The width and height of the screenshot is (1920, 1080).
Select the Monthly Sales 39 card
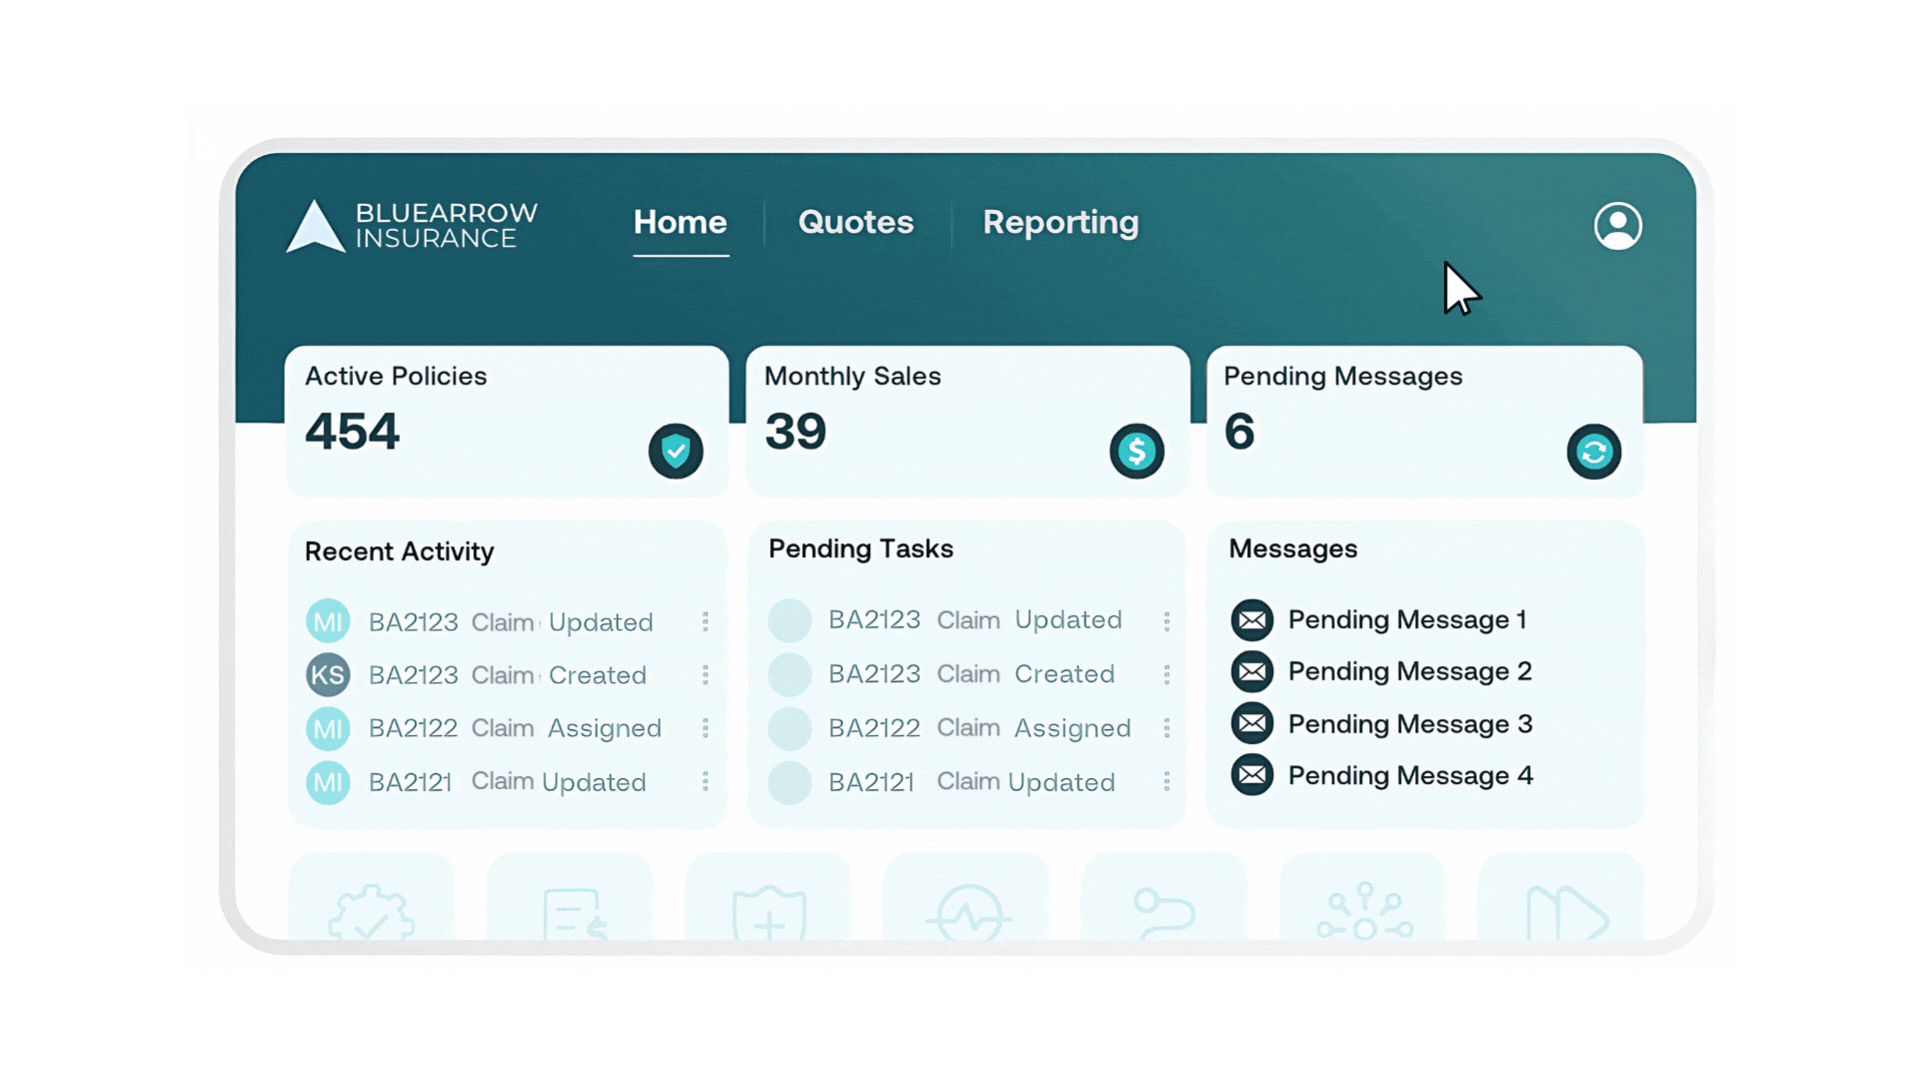click(968, 421)
